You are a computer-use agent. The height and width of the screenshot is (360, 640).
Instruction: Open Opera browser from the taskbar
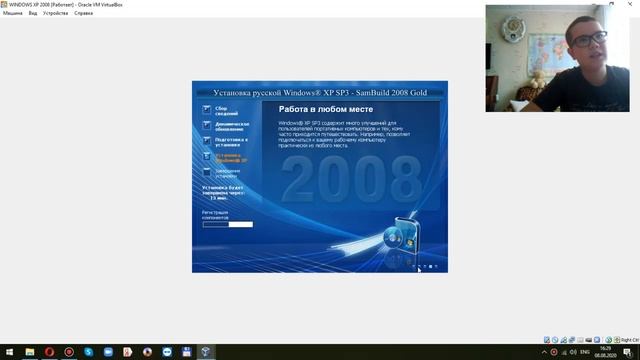point(49,352)
